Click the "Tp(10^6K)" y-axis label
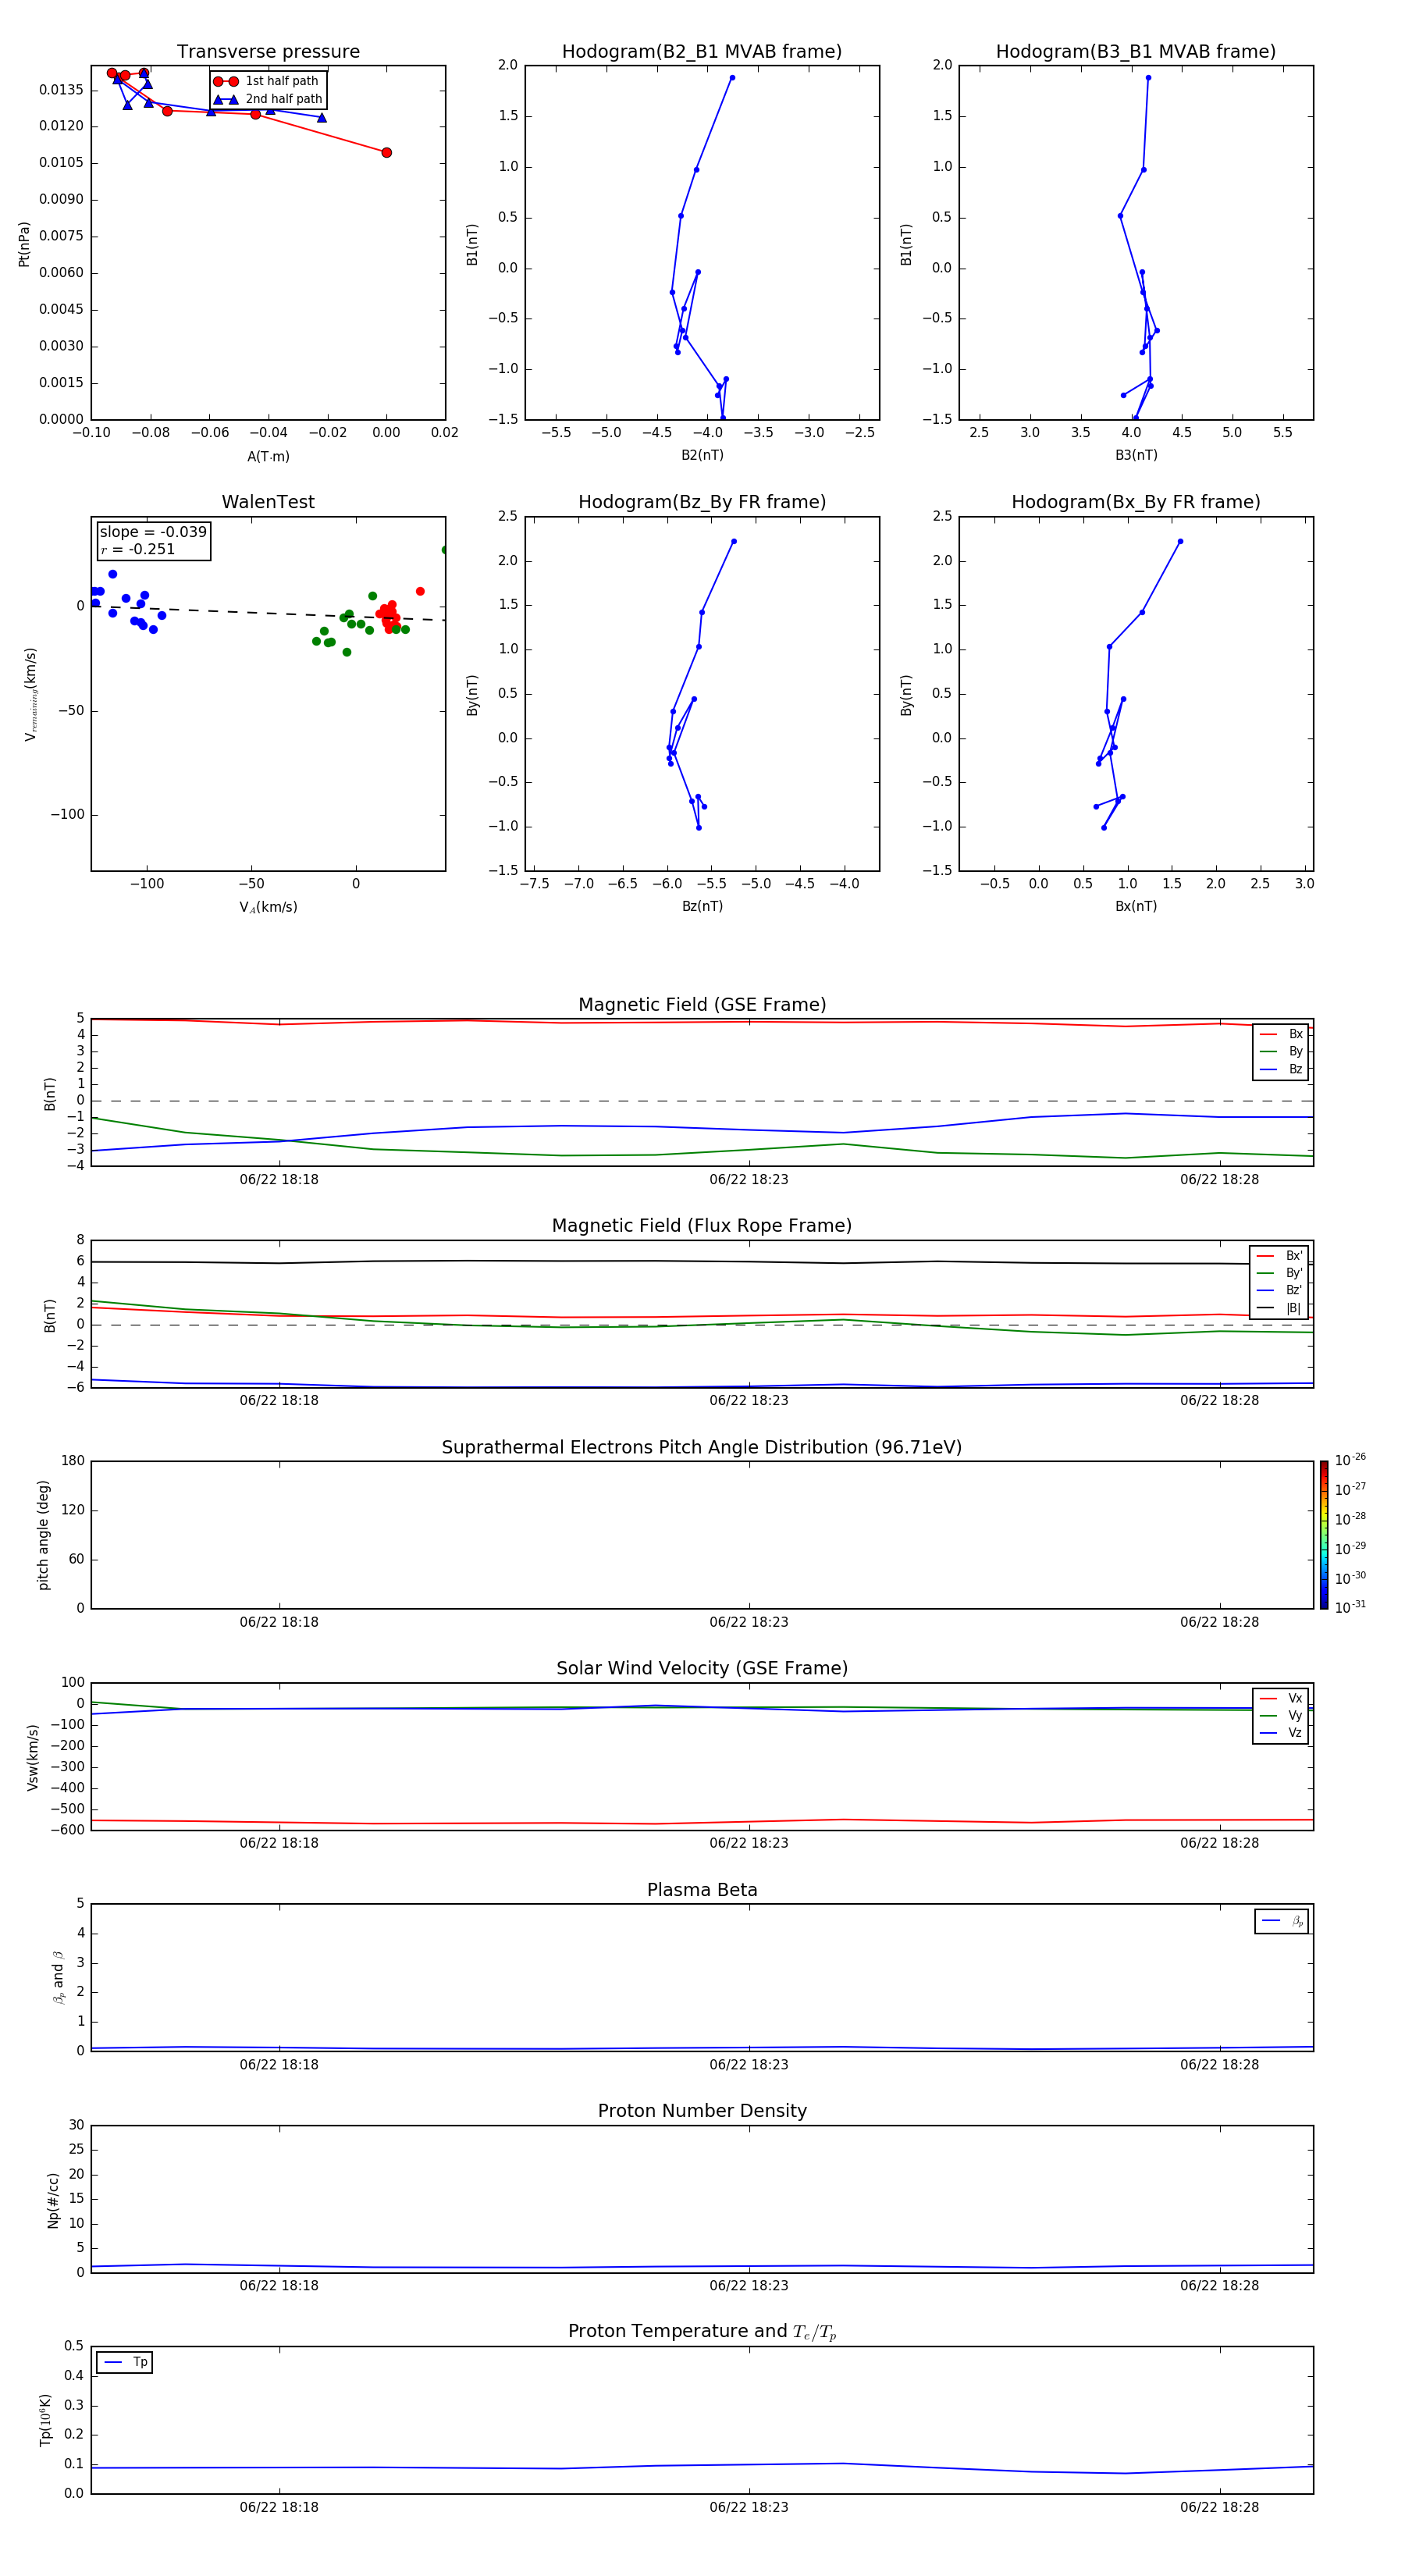Viewport: 1405px width, 2576px height. click(x=46, y=2420)
